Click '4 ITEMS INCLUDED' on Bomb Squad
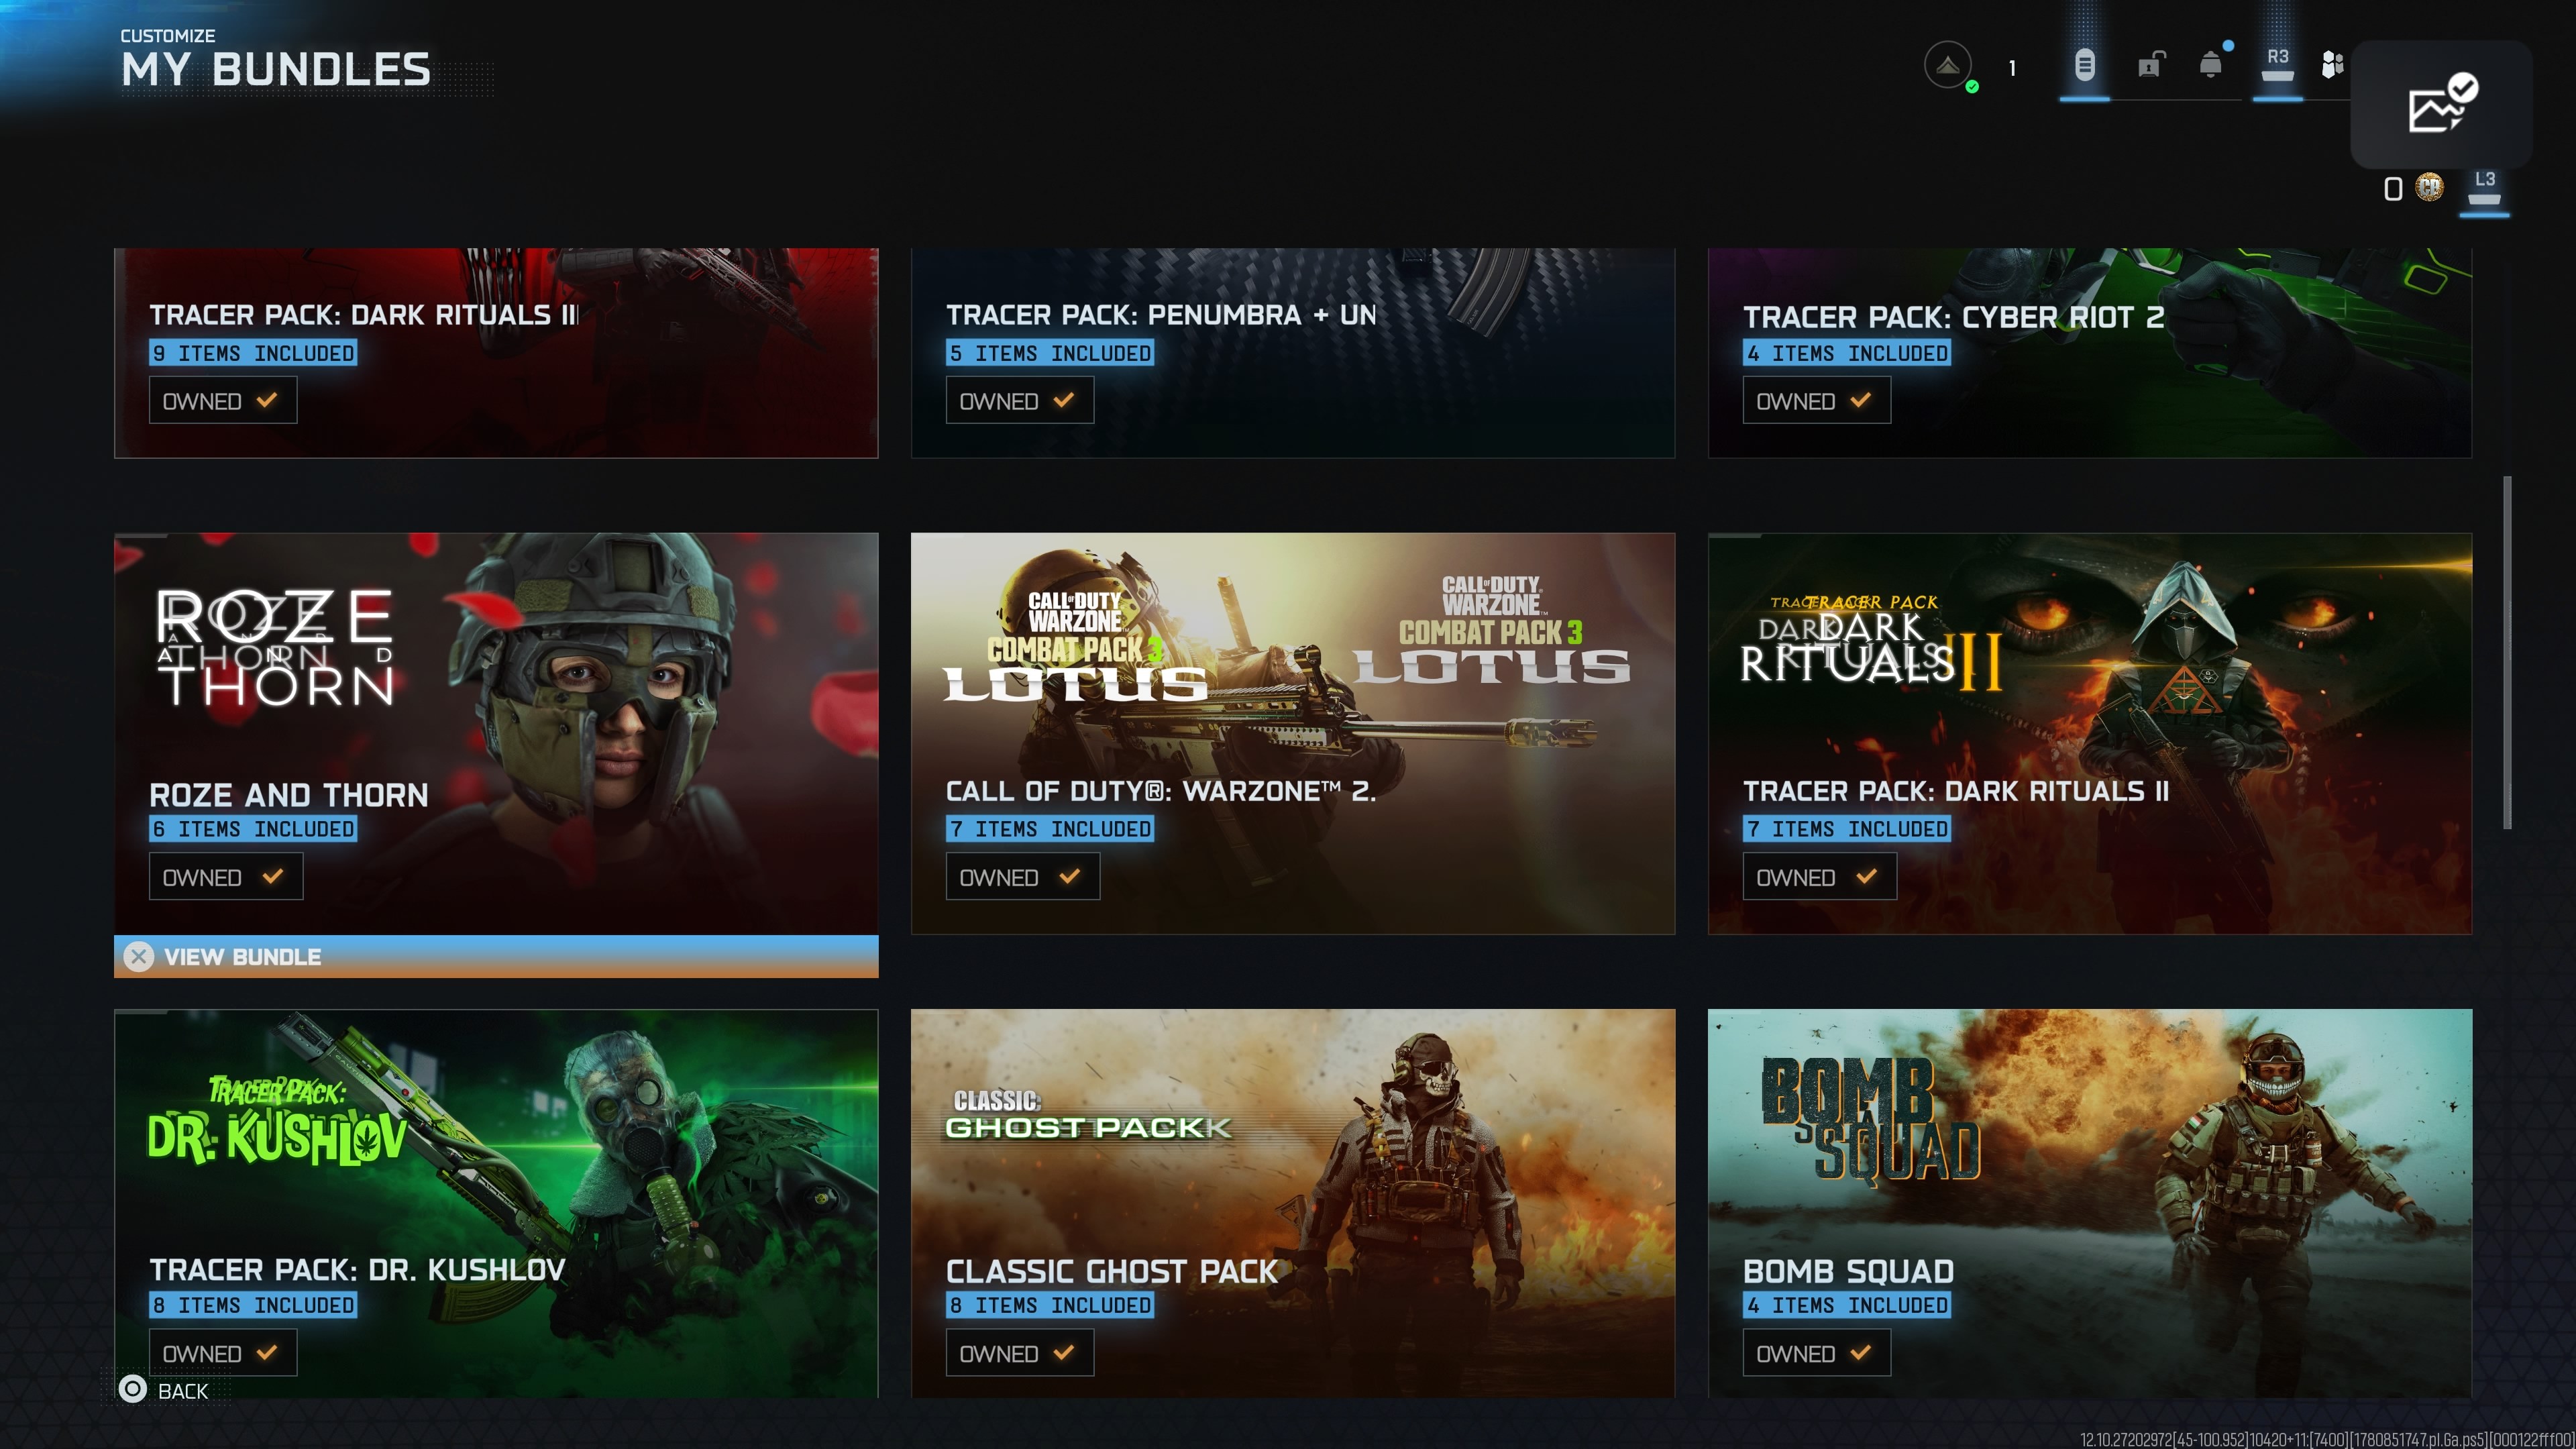Viewport: 2576px width, 1449px height. click(x=1847, y=1305)
